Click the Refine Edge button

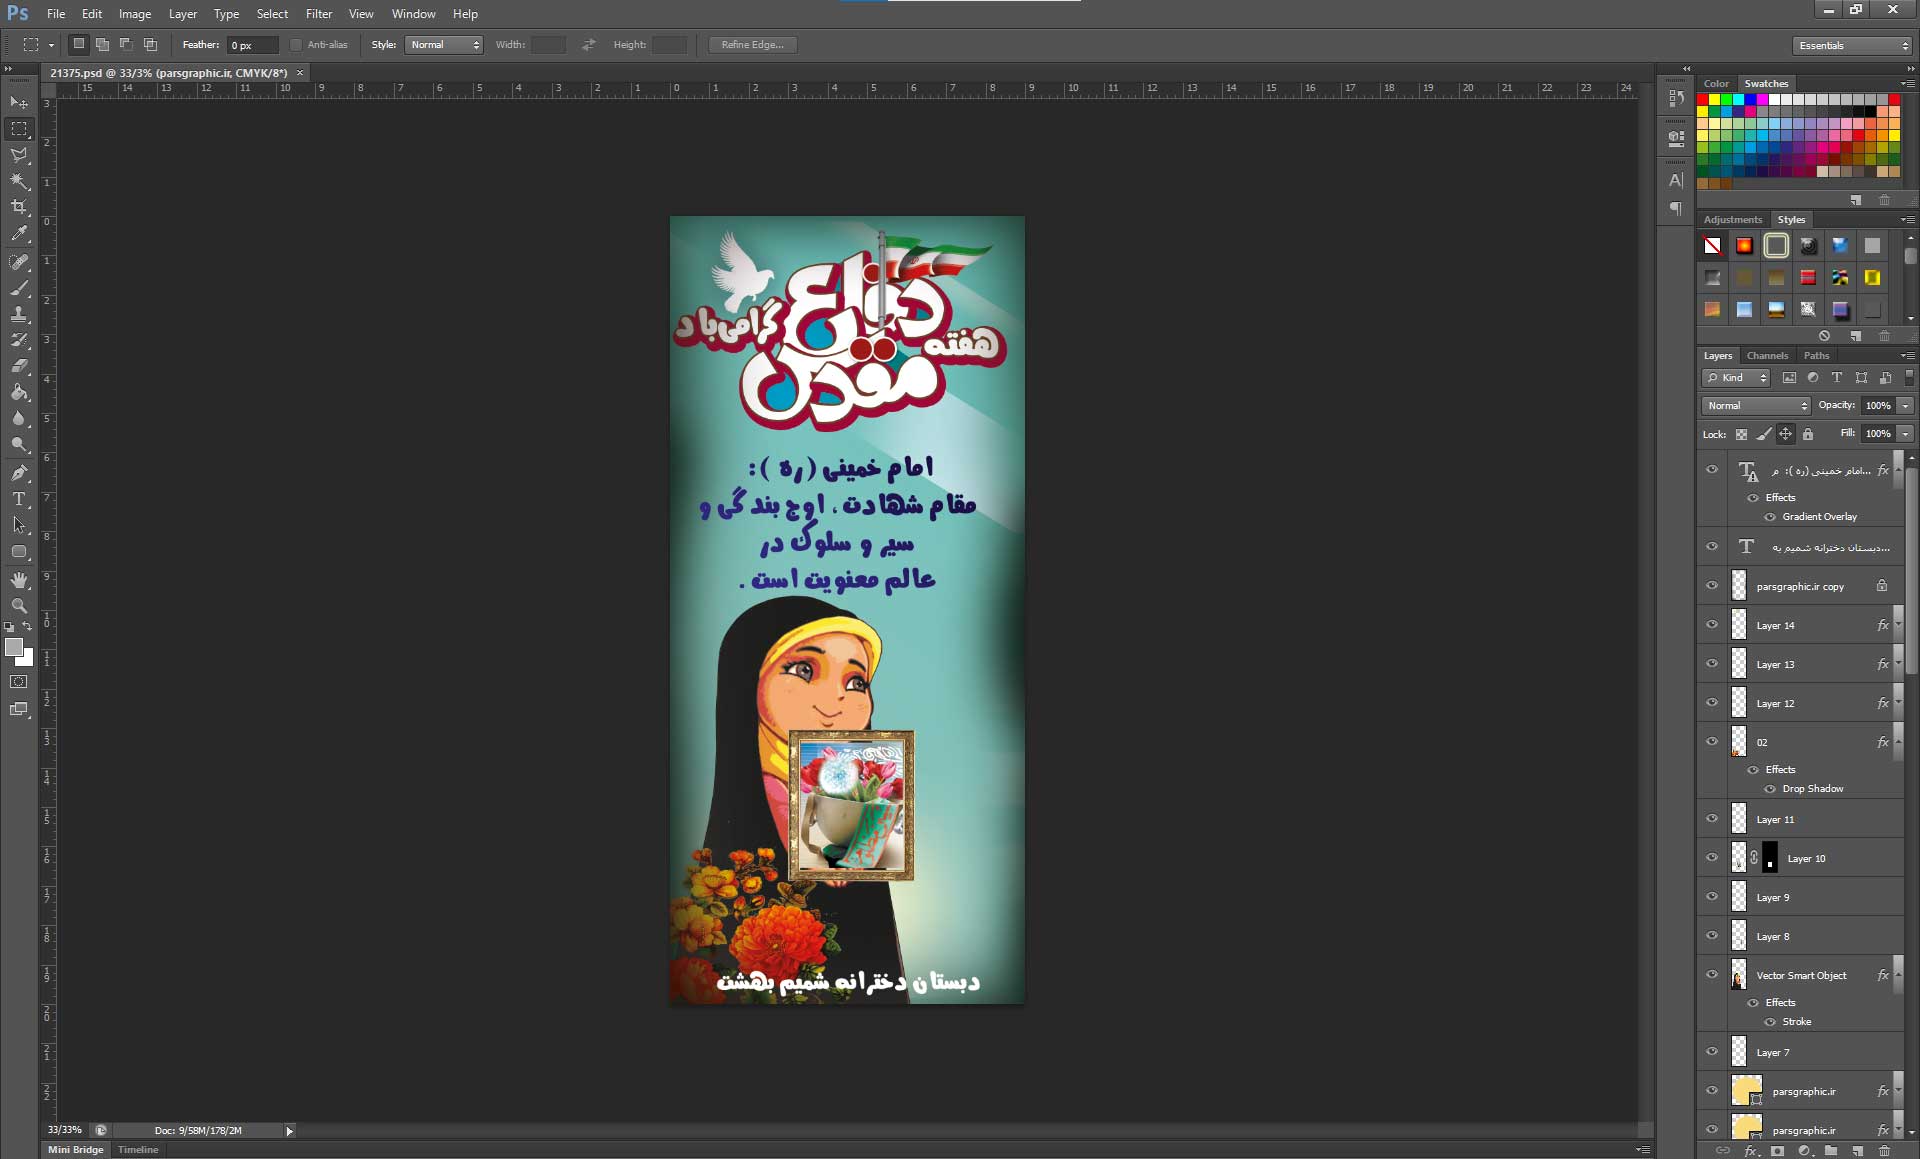753,45
